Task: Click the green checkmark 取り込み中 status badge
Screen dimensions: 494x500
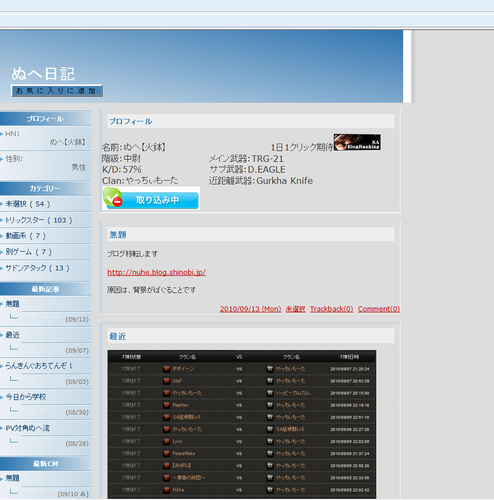Action: point(151,198)
